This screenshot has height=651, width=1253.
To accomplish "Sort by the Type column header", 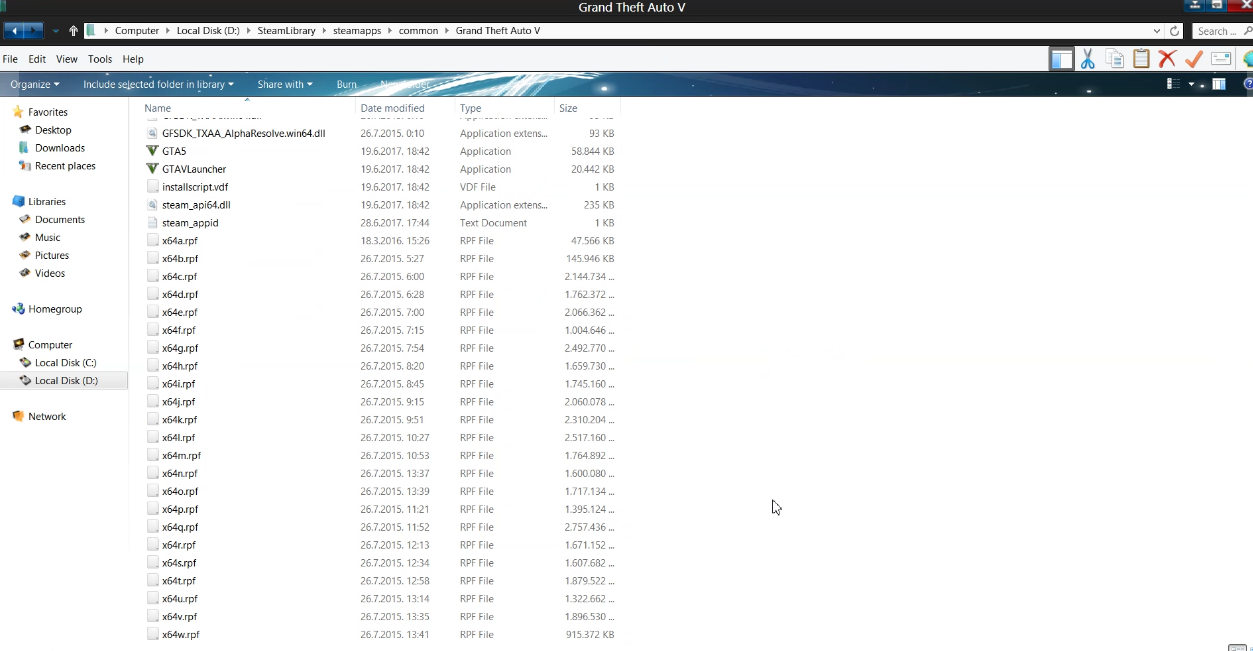I will coord(505,108).
